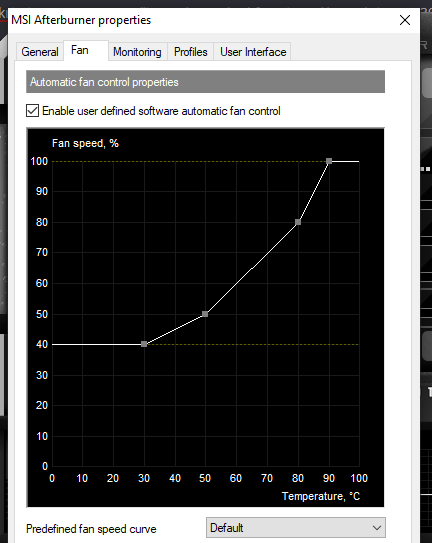Click the Fan tab label
The image size is (432, 543).
tap(80, 50)
